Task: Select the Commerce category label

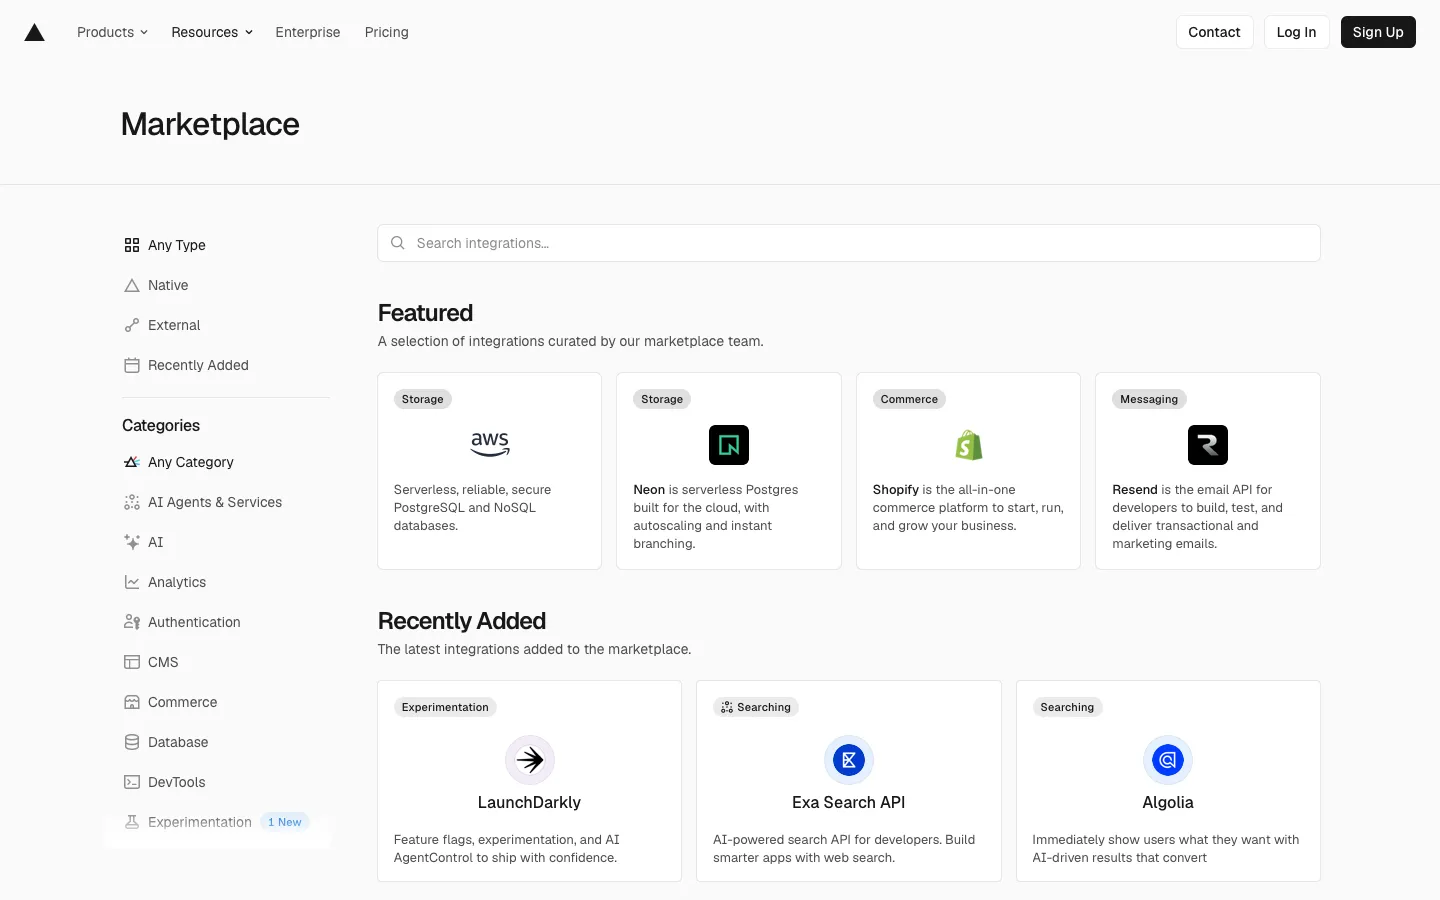Action: click(x=183, y=702)
